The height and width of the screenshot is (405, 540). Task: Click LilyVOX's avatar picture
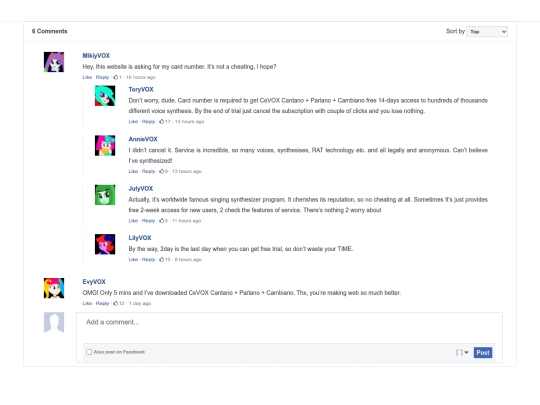105,244
